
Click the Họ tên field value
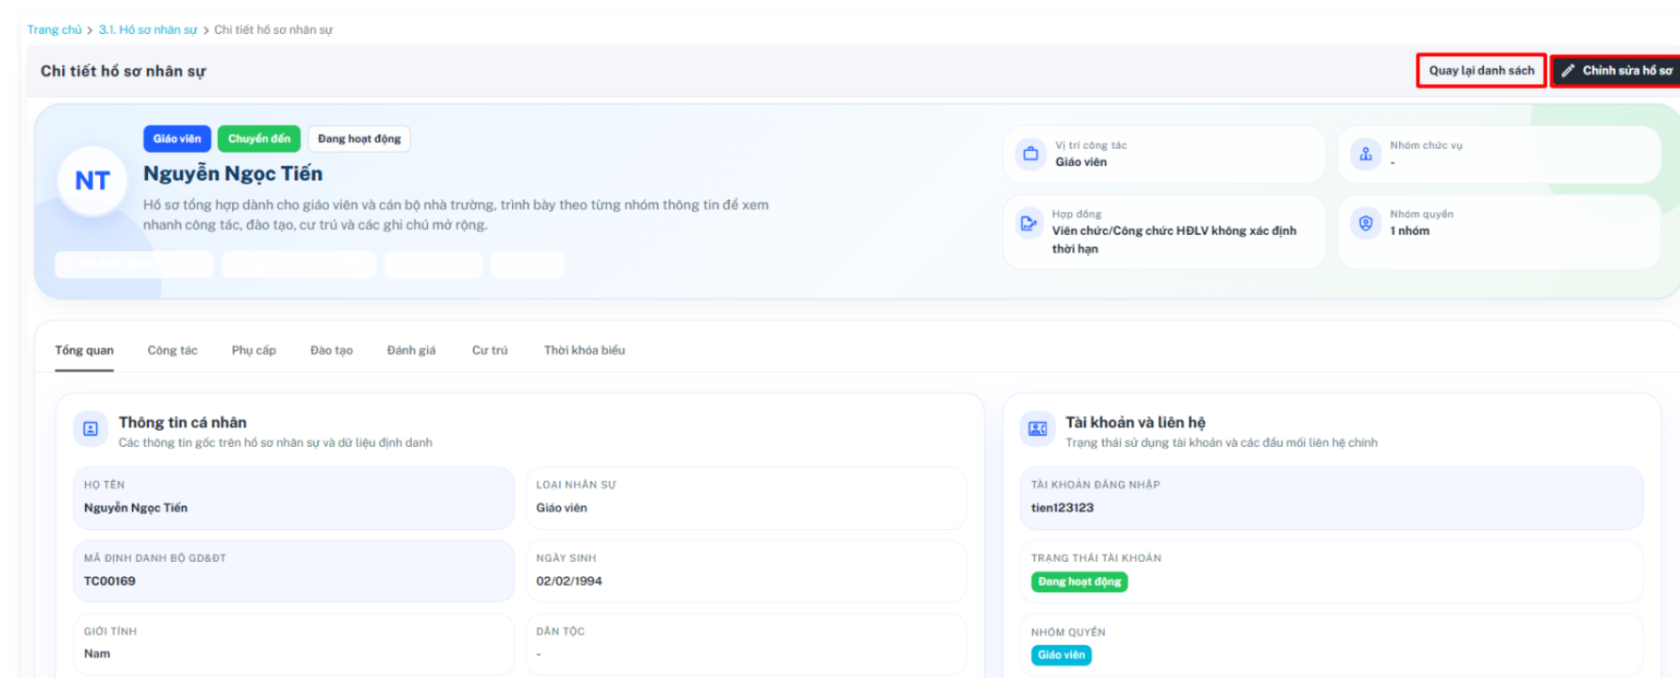coord(136,508)
